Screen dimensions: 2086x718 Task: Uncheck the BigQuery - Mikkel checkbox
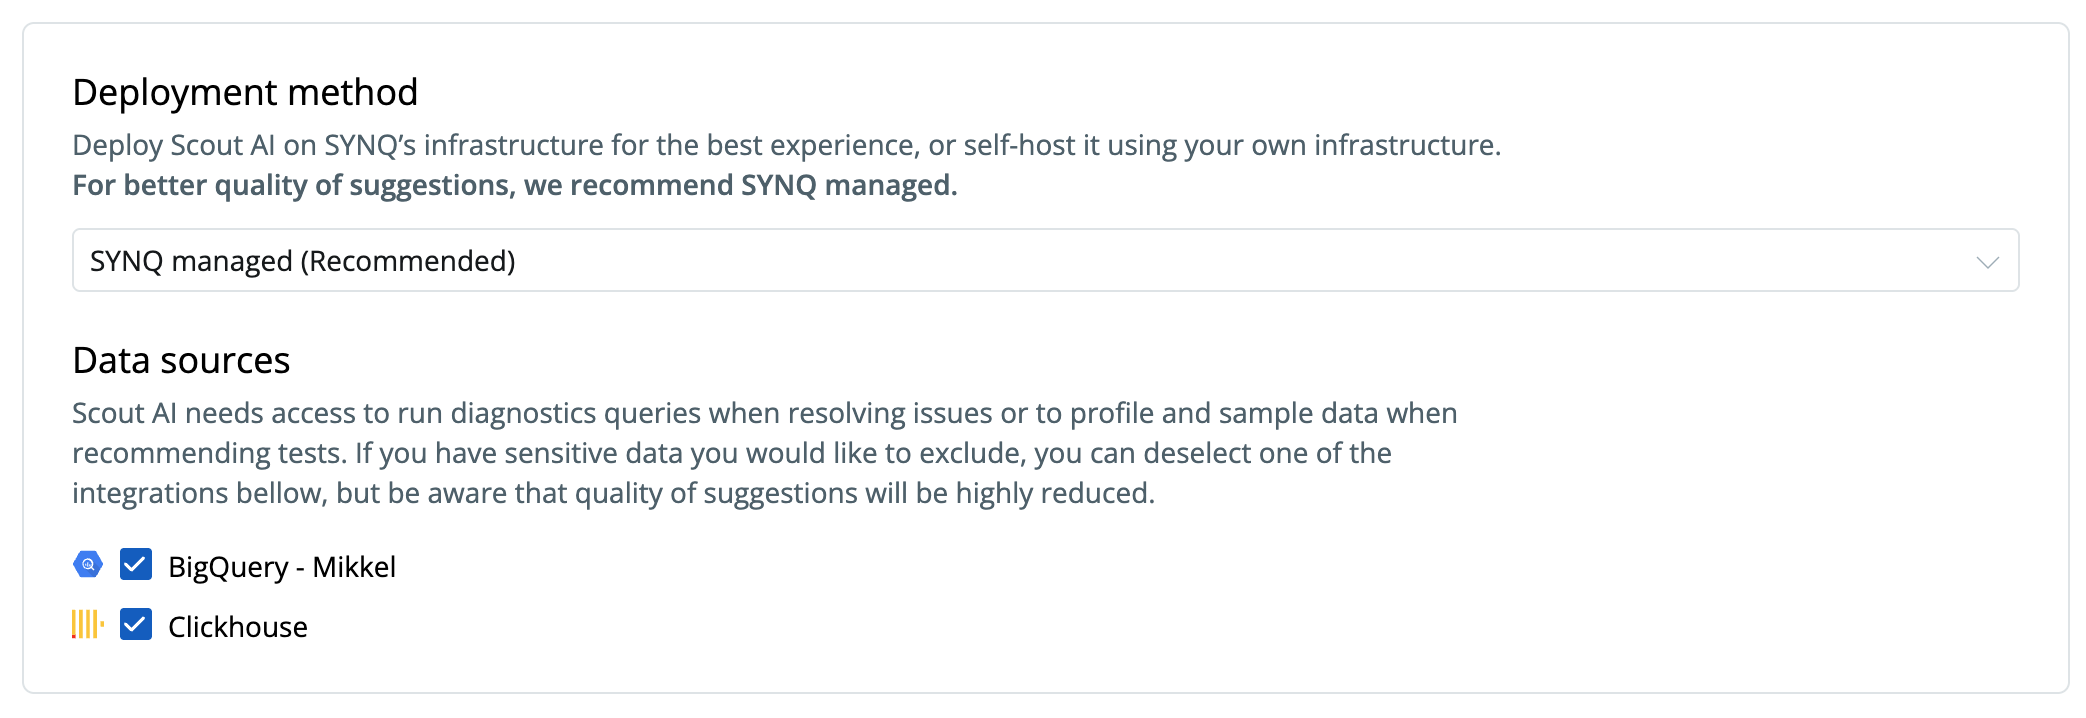pos(136,565)
